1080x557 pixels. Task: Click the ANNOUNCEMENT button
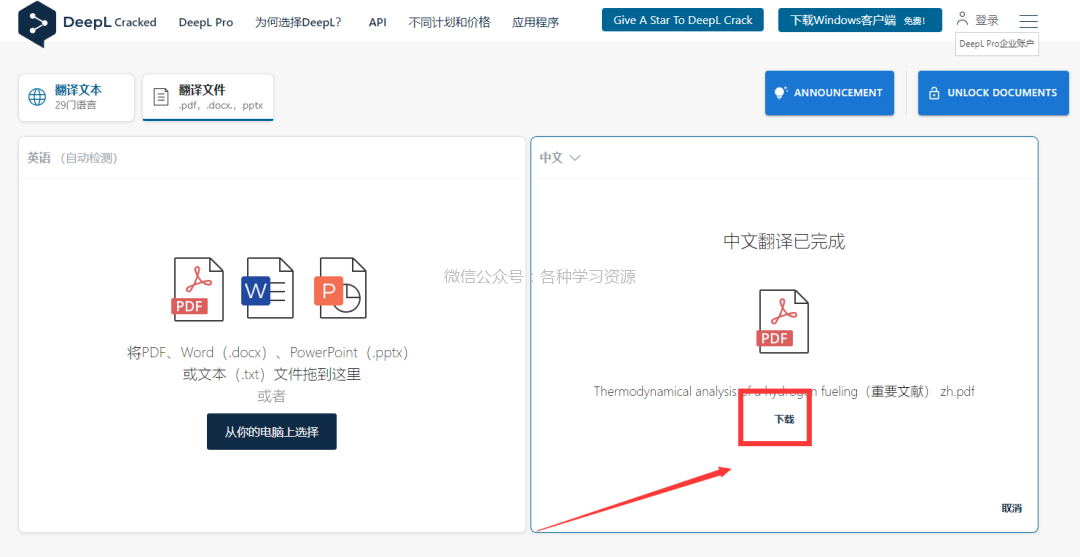[x=829, y=92]
